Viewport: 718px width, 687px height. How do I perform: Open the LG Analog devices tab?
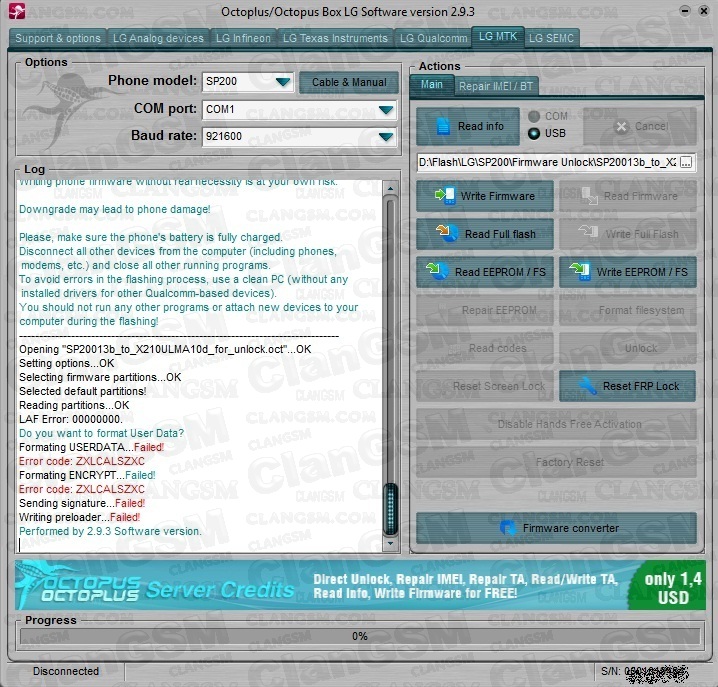click(x=158, y=38)
